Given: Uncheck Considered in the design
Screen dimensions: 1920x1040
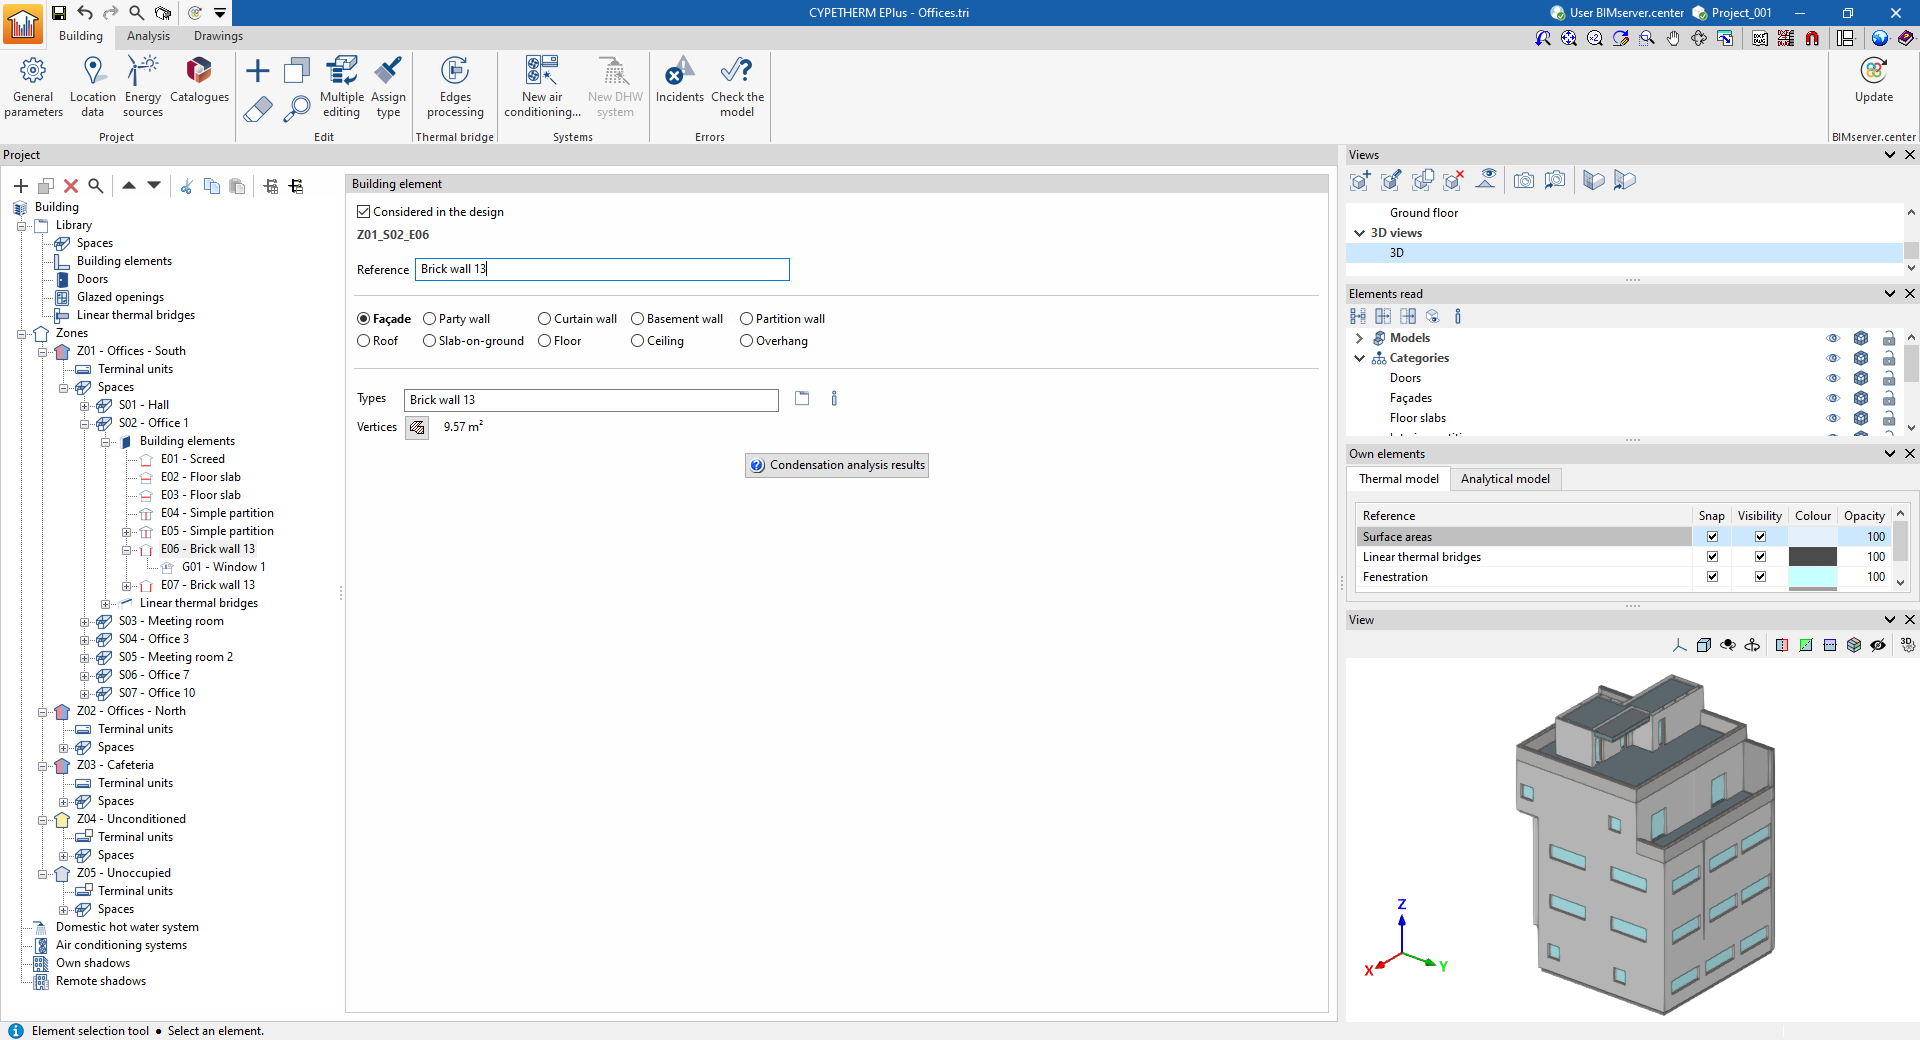Looking at the screenshot, I should [x=364, y=212].
